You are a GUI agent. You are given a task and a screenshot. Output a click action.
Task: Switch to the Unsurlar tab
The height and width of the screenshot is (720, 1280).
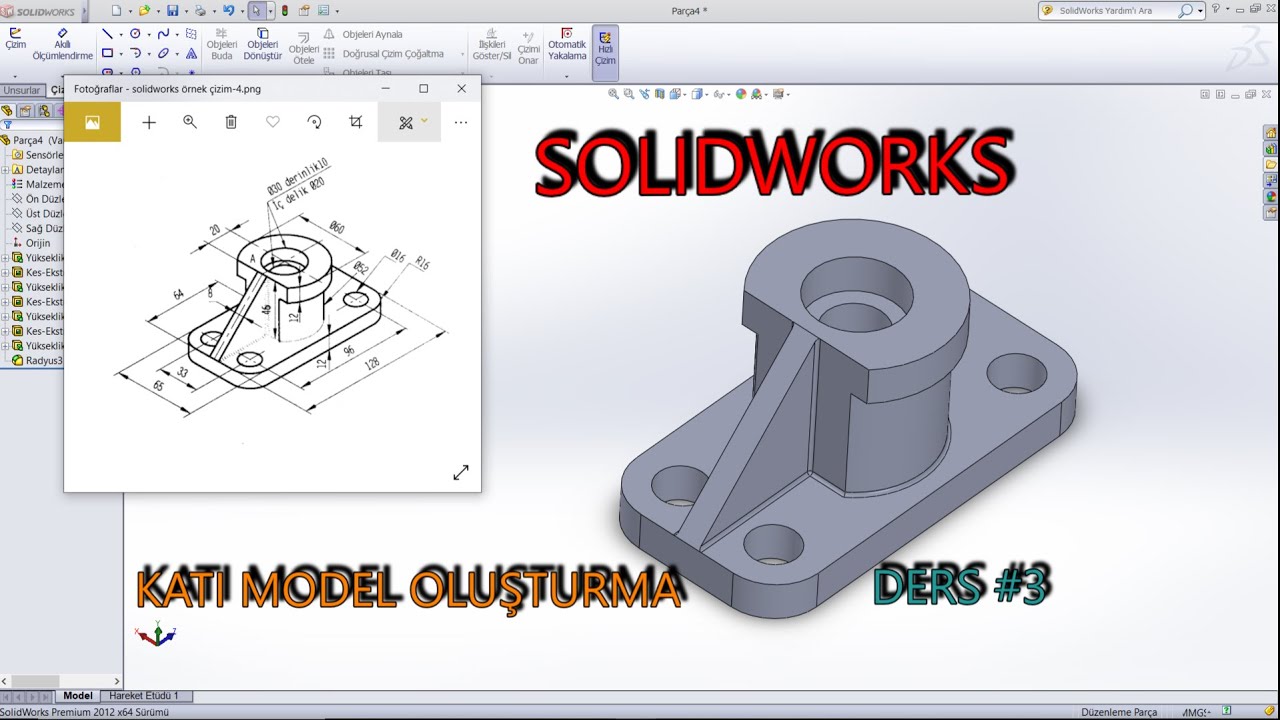click(x=23, y=90)
